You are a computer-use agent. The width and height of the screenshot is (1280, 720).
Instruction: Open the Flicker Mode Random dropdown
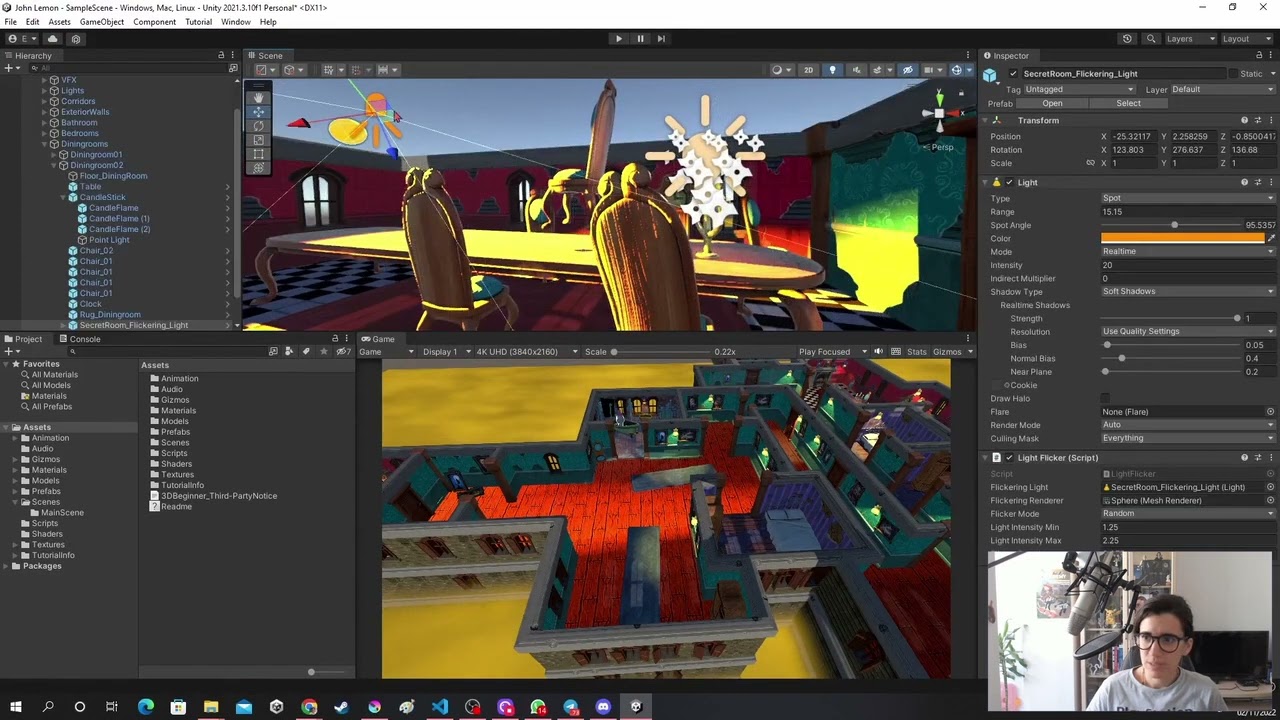1188,514
